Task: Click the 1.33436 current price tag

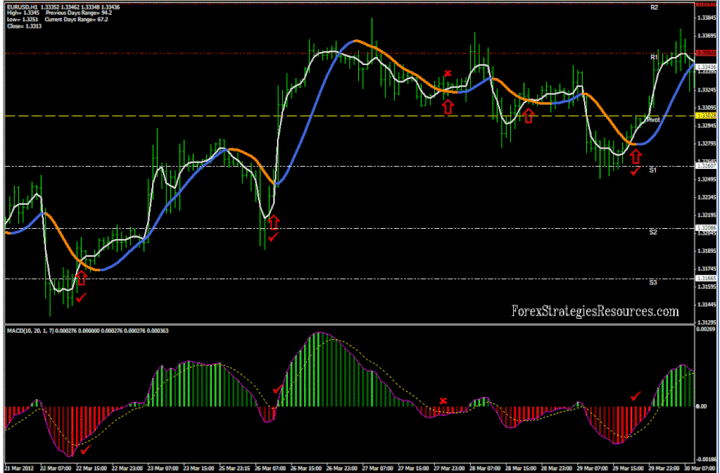Action: tap(706, 67)
